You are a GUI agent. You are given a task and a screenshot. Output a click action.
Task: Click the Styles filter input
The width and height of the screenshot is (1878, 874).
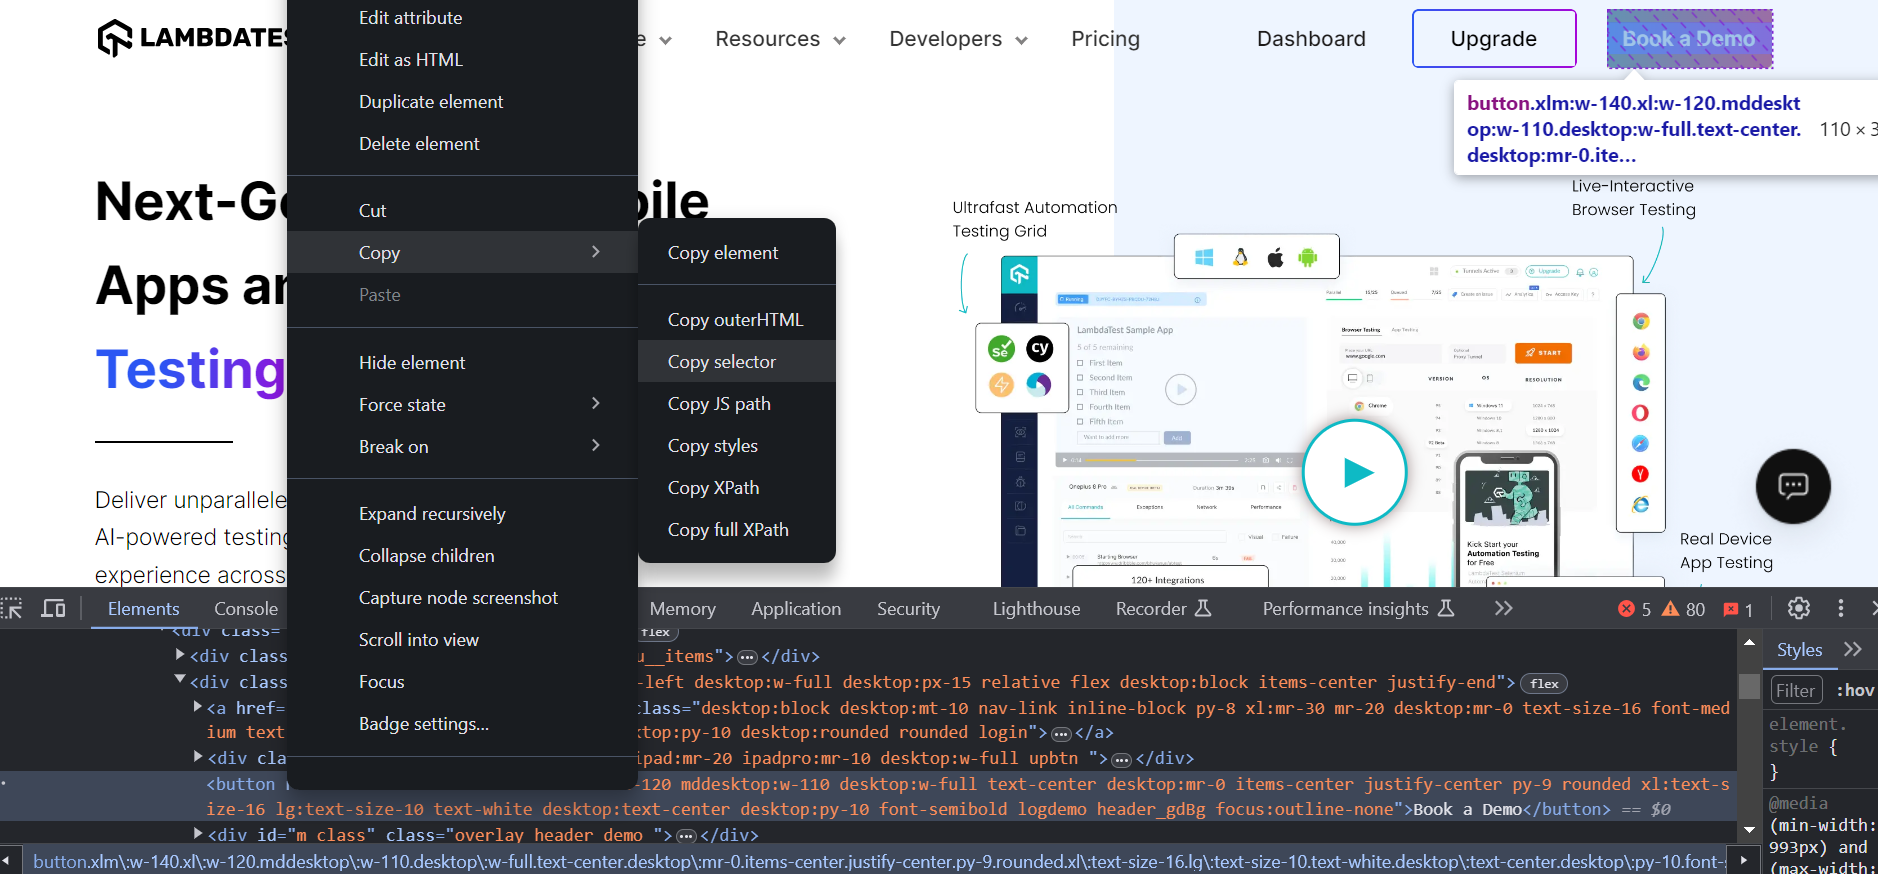pyautogui.click(x=1796, y=690)
